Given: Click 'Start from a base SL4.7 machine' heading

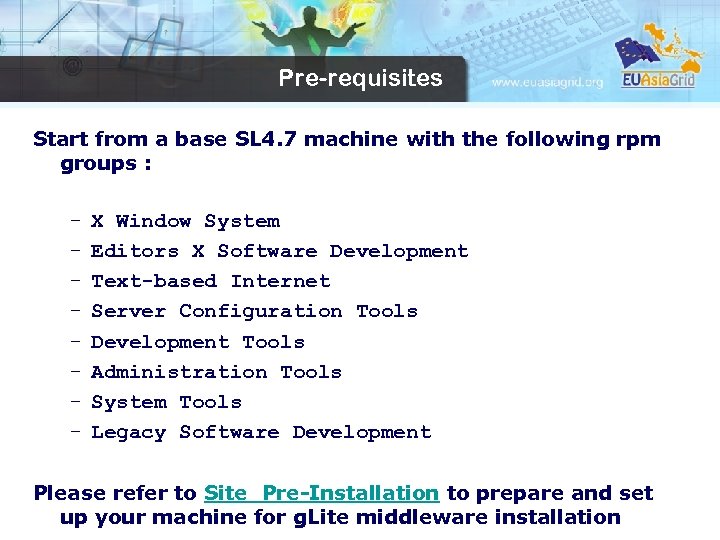Looking at the screenshot, I should coord(347,151).
